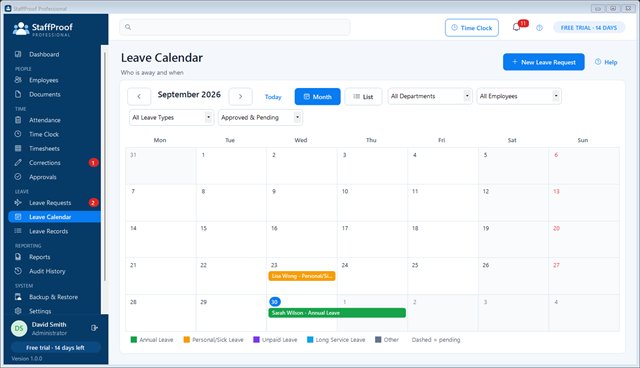
Task: Open the All Departments dropdown
Action: pyautogui.click(x=430, y=96)
